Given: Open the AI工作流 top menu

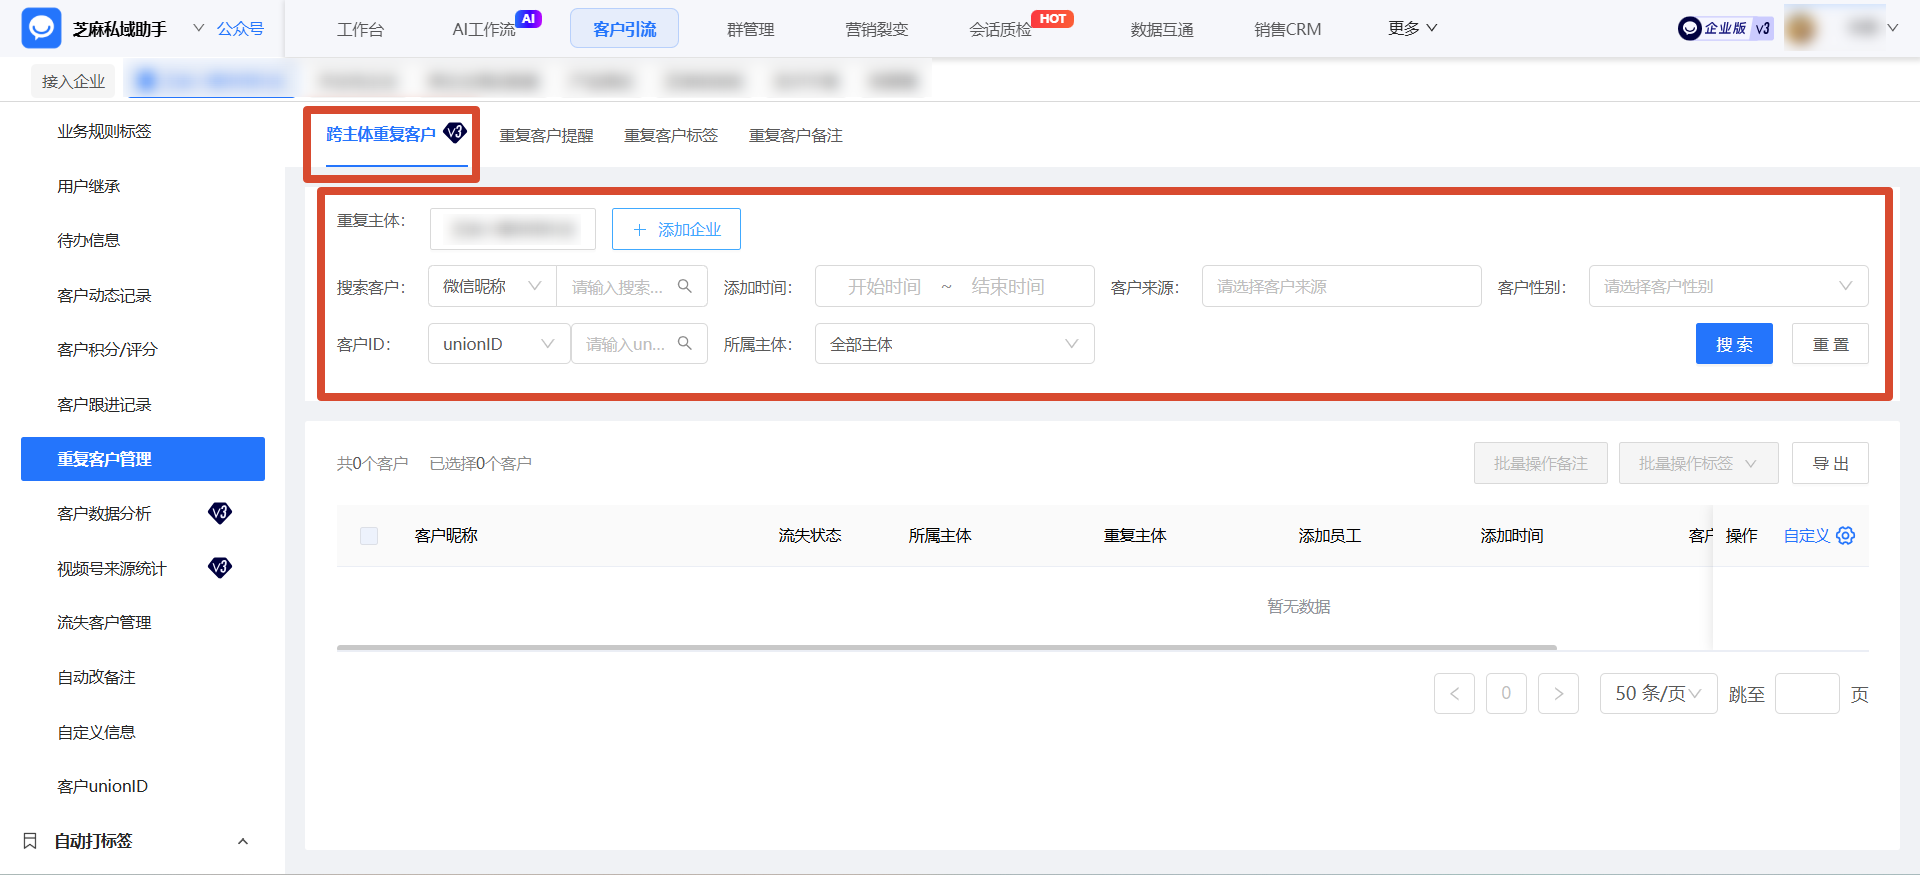Looking at the screenshot, I should point(484,29).
